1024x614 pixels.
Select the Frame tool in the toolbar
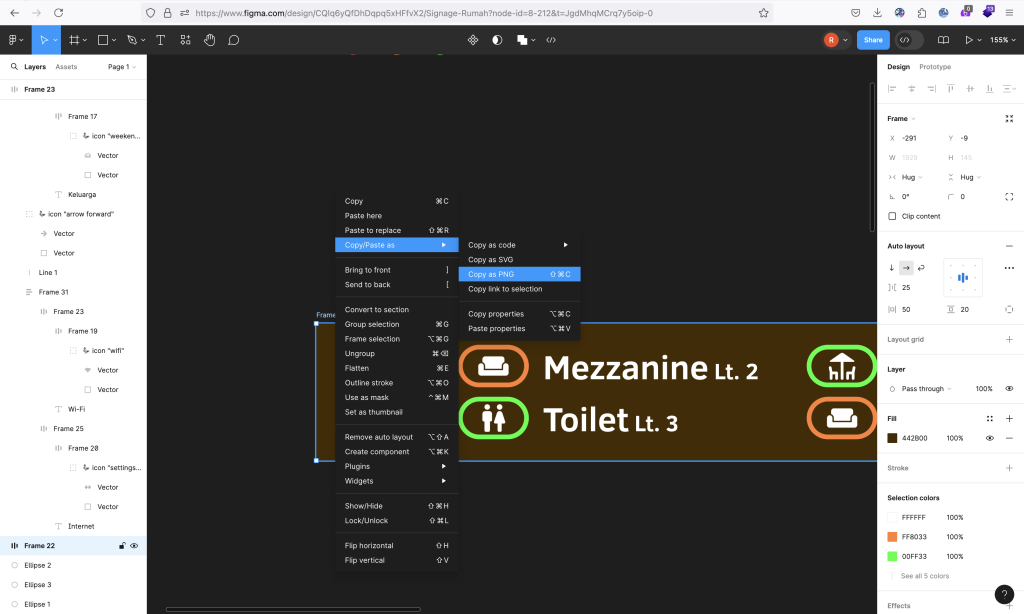tap(76, 40)
